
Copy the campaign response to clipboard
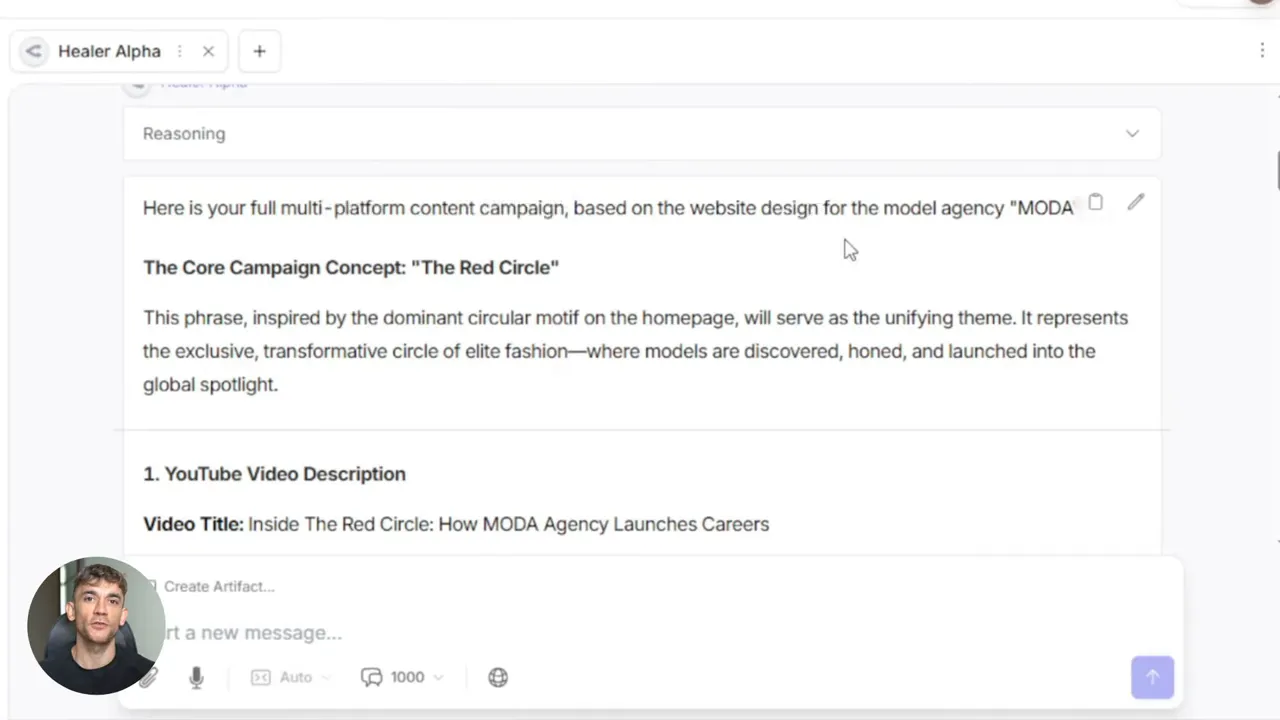click(1095, 203)
